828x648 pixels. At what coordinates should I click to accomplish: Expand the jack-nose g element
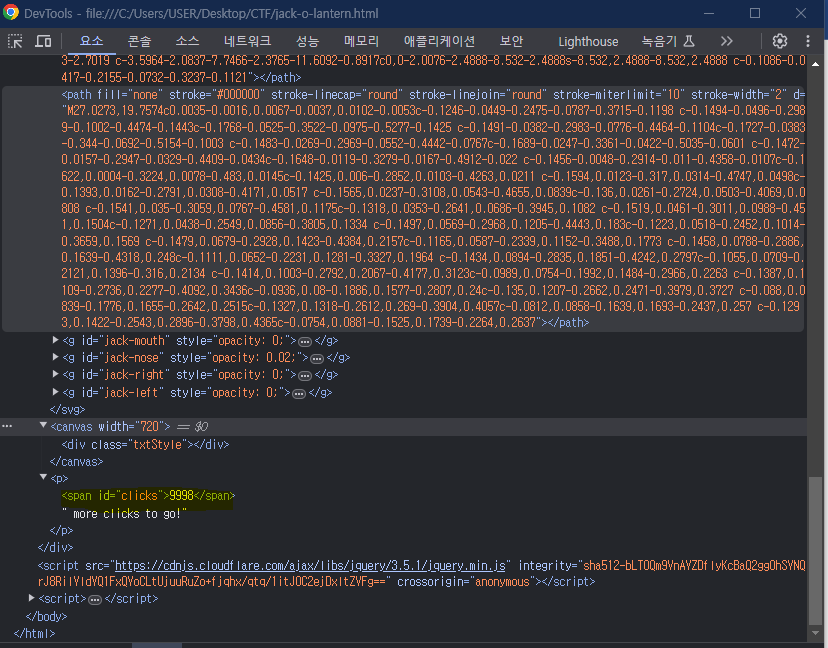click(55, 357)
